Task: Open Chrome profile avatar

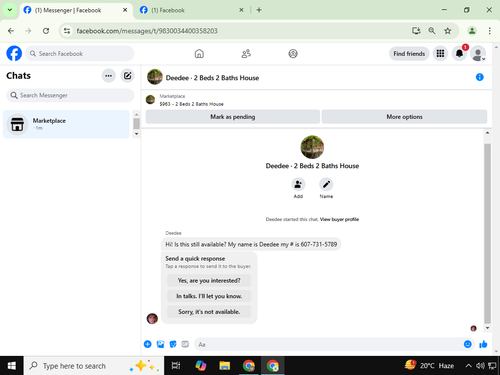Action: click(x=472, y=31)
